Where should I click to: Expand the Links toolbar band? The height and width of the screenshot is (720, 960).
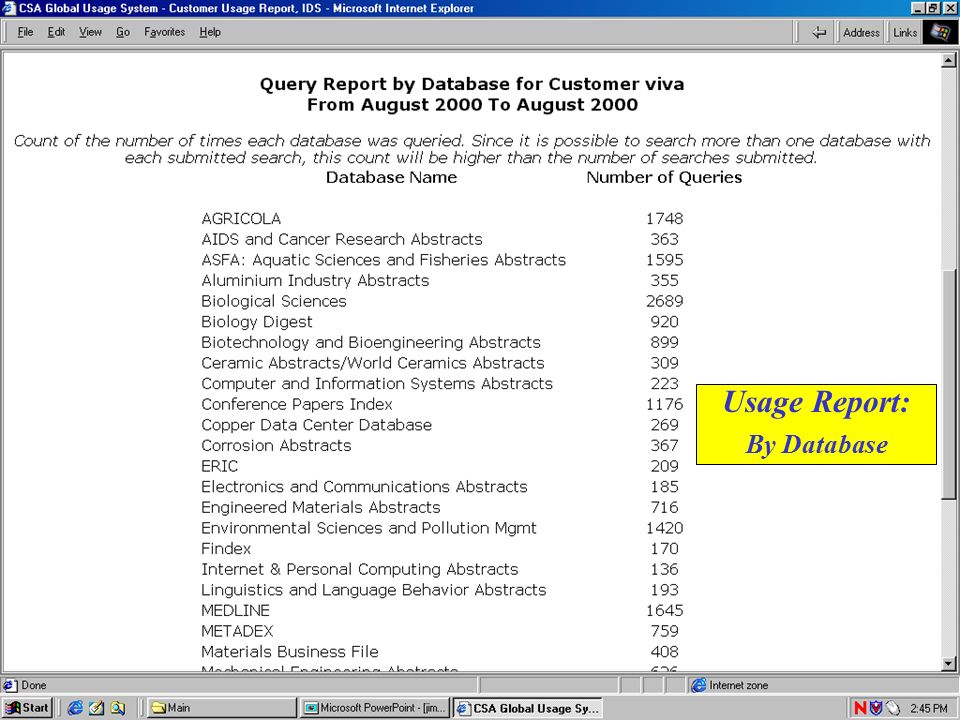[905, 32]
